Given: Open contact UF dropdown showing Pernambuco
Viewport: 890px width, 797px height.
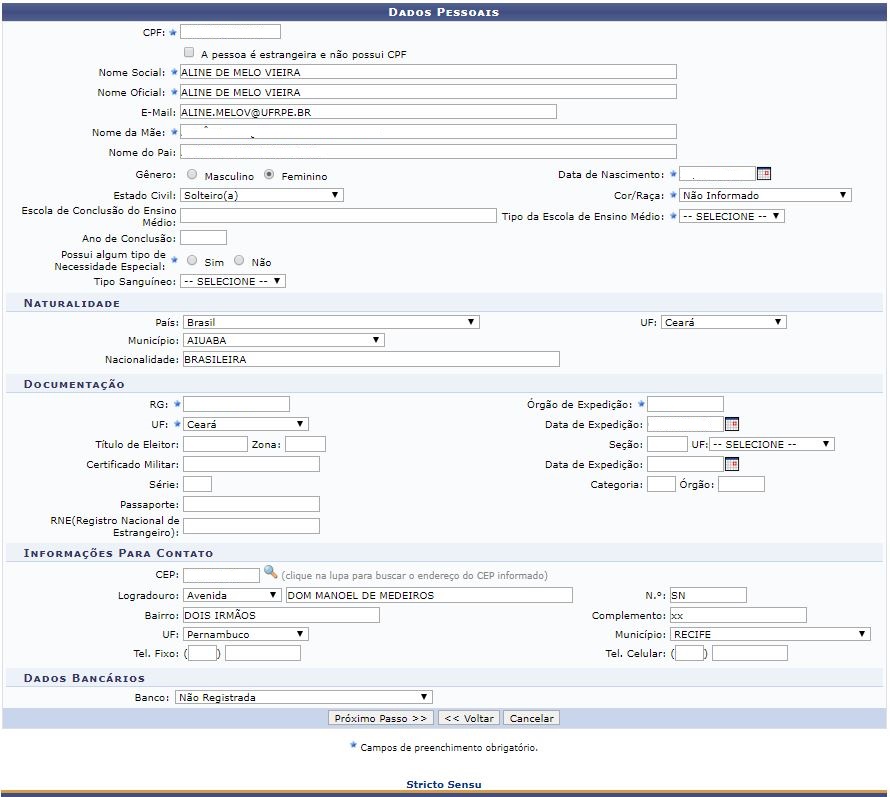Looking at the screenshot, I should pyautogui.click(x=246, y=634).
